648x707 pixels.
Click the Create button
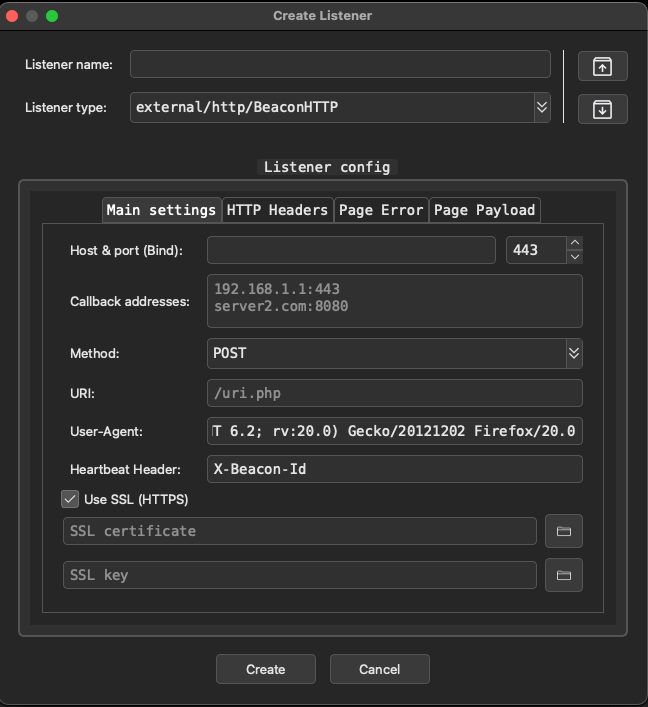[266, 669]
